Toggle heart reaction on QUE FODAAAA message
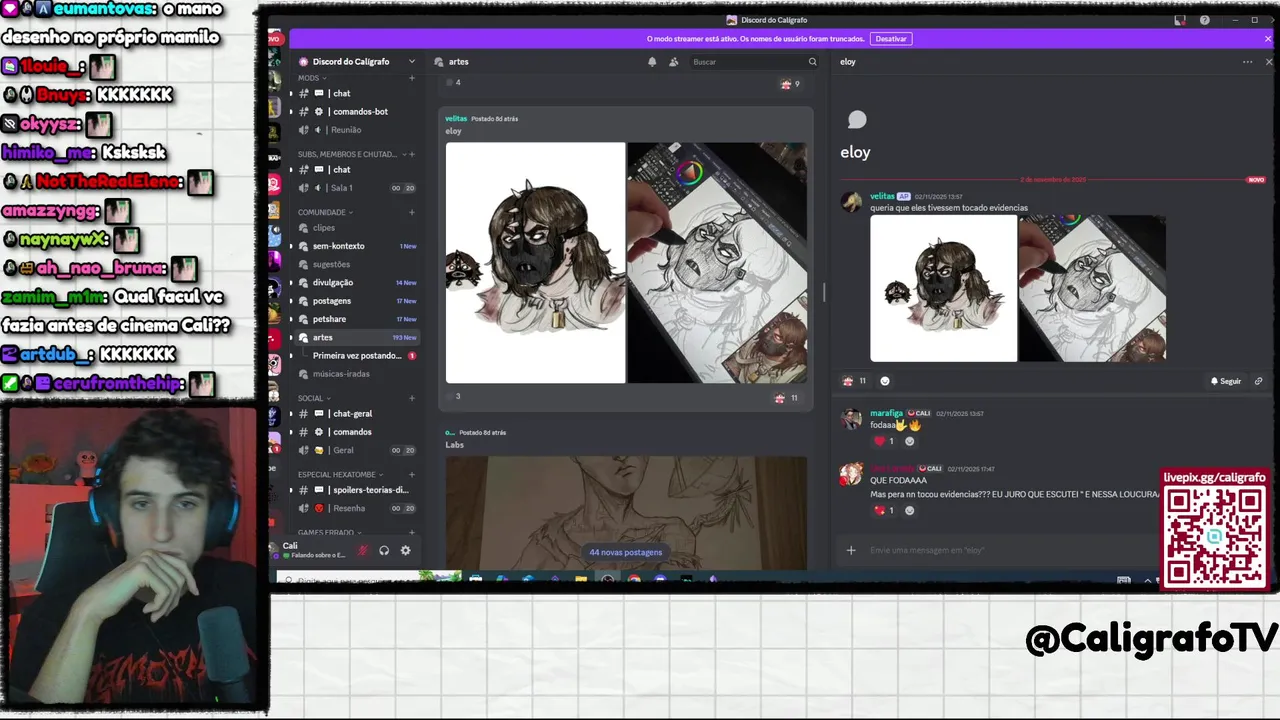This screenshot has height=720, width=1280. (x=884, y=510)
